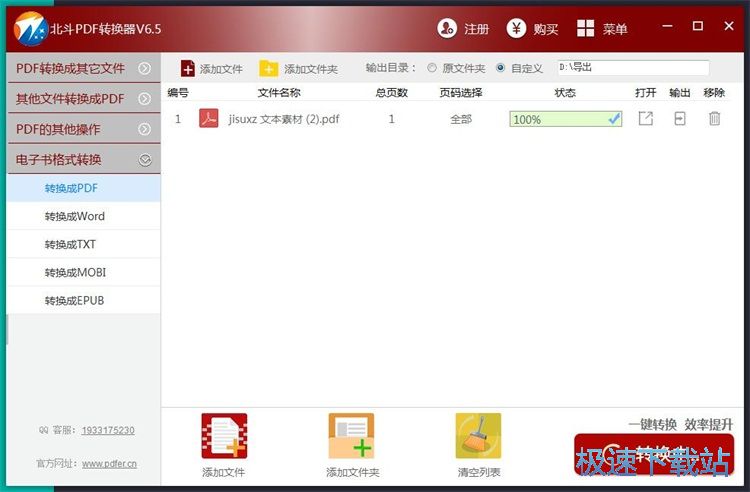This screenshot has height=492, width=750.
Task: Click the 编号 column header
Action: point(178,93)
